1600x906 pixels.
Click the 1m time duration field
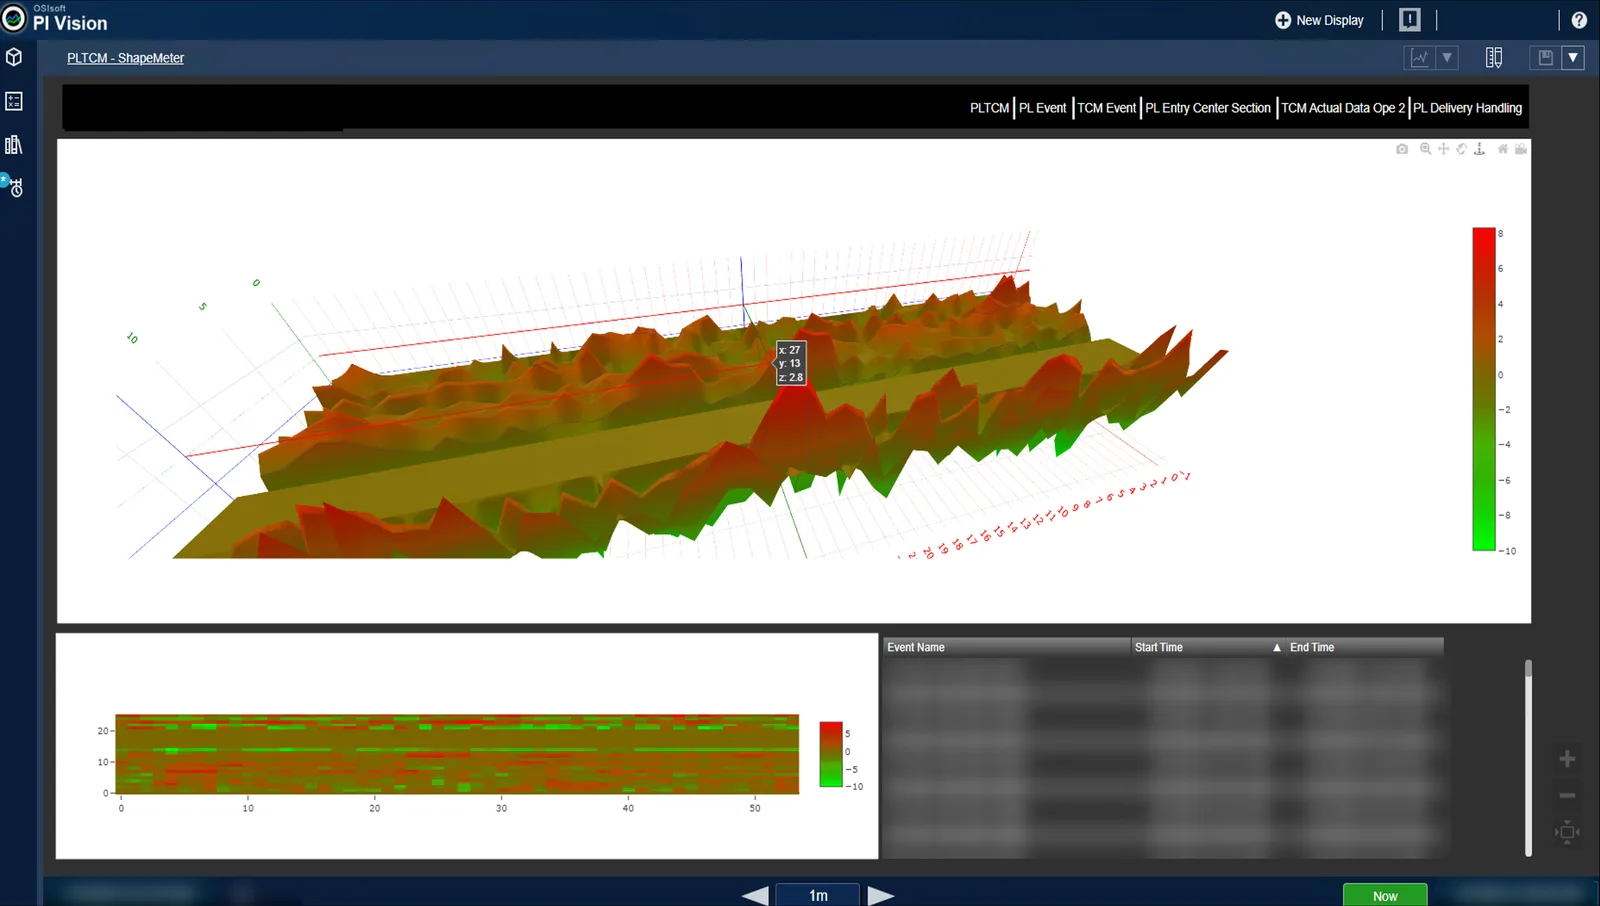(x=818, y=896)
